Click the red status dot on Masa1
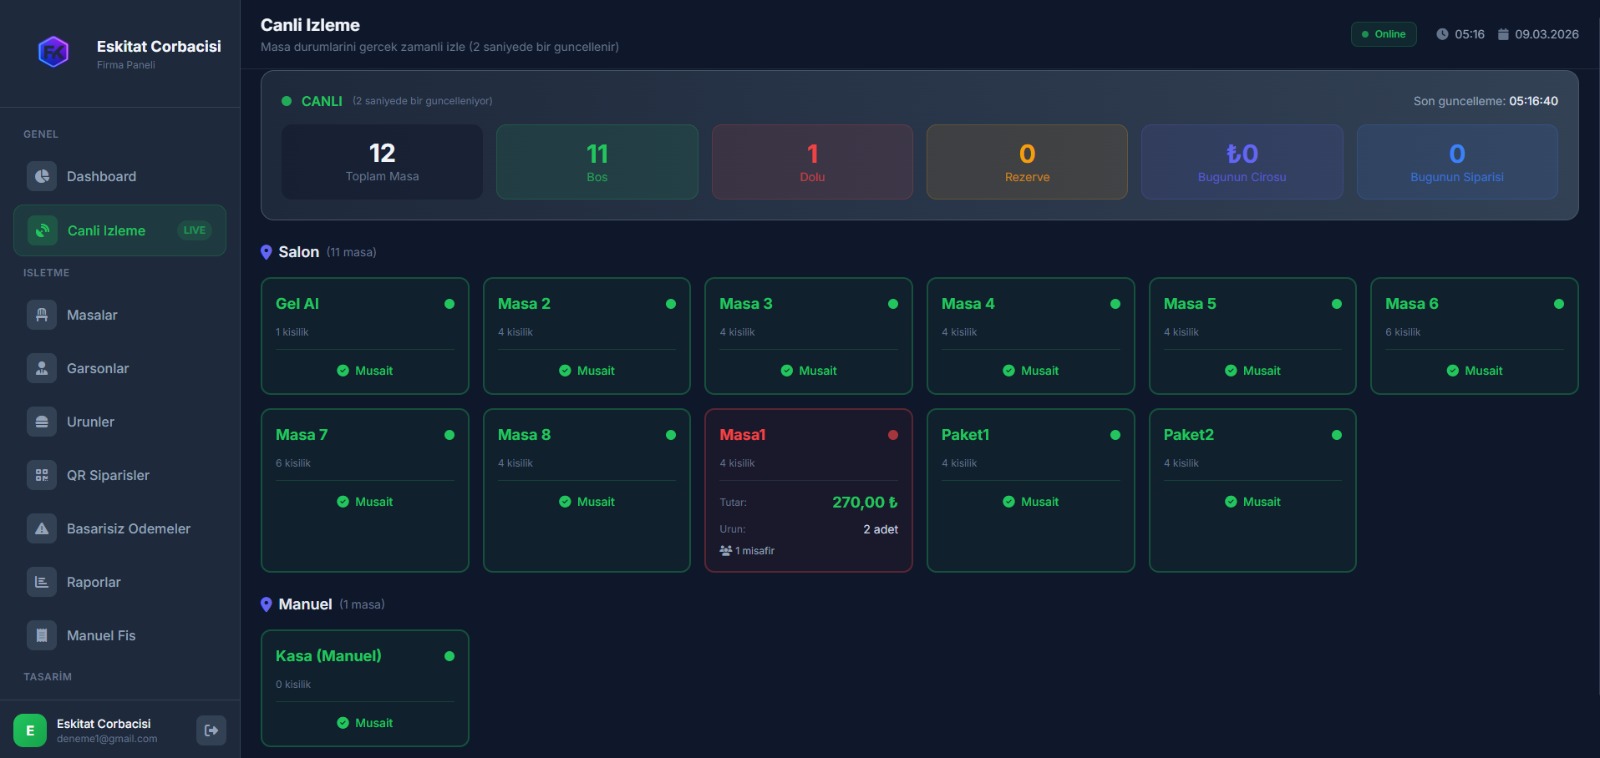 (x=893, y=435)
